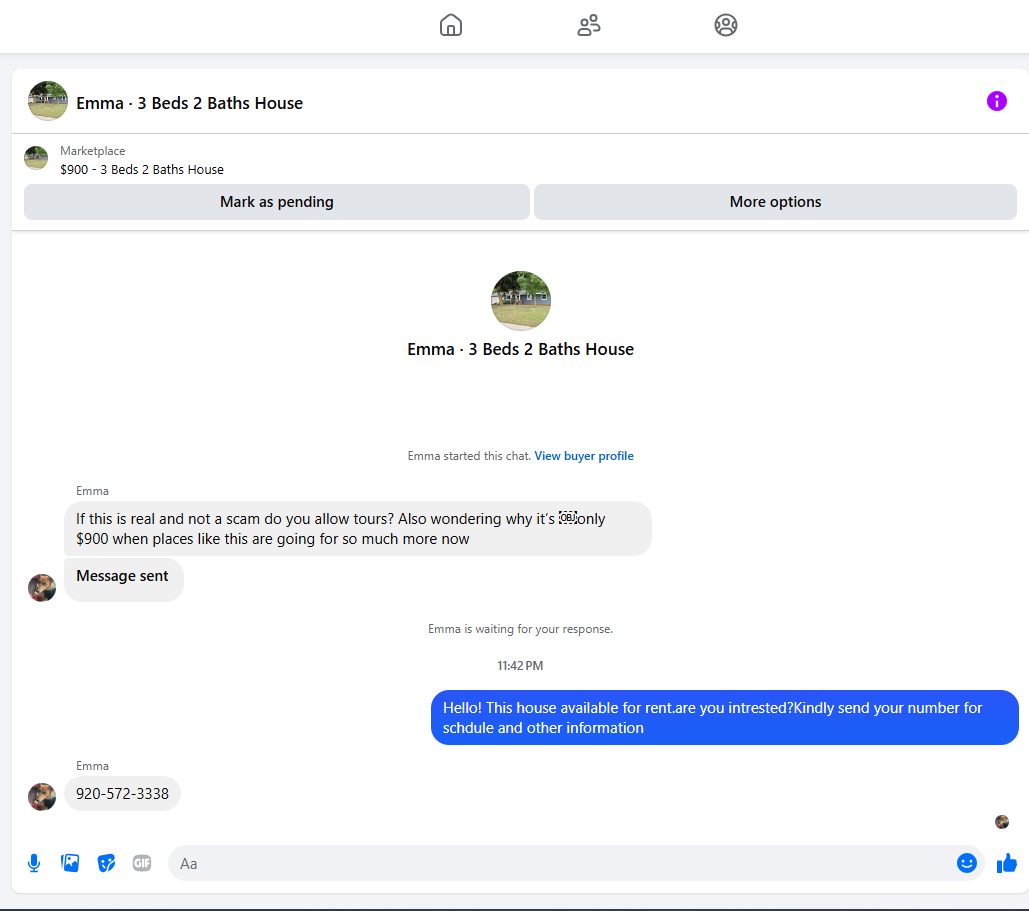The image size is (1029, 911).
Task: Open the Friends icon in top navigation
Action: 589,26
